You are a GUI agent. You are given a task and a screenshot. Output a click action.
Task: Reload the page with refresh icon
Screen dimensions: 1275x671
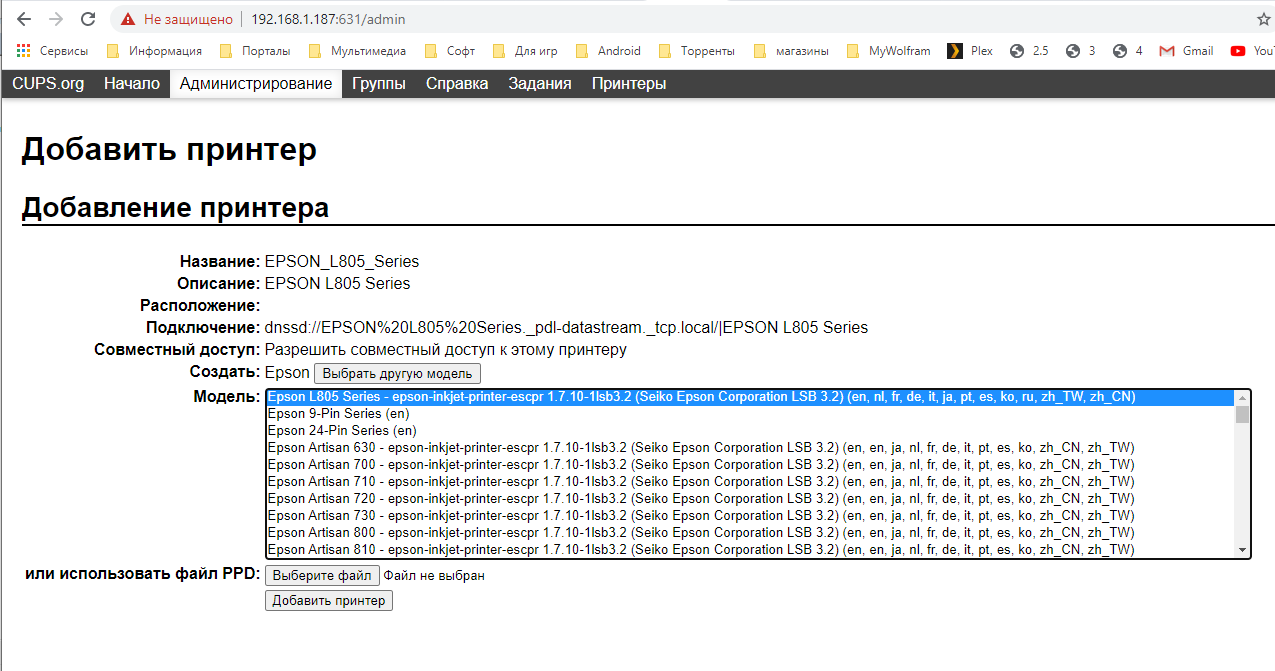point(88,19)
